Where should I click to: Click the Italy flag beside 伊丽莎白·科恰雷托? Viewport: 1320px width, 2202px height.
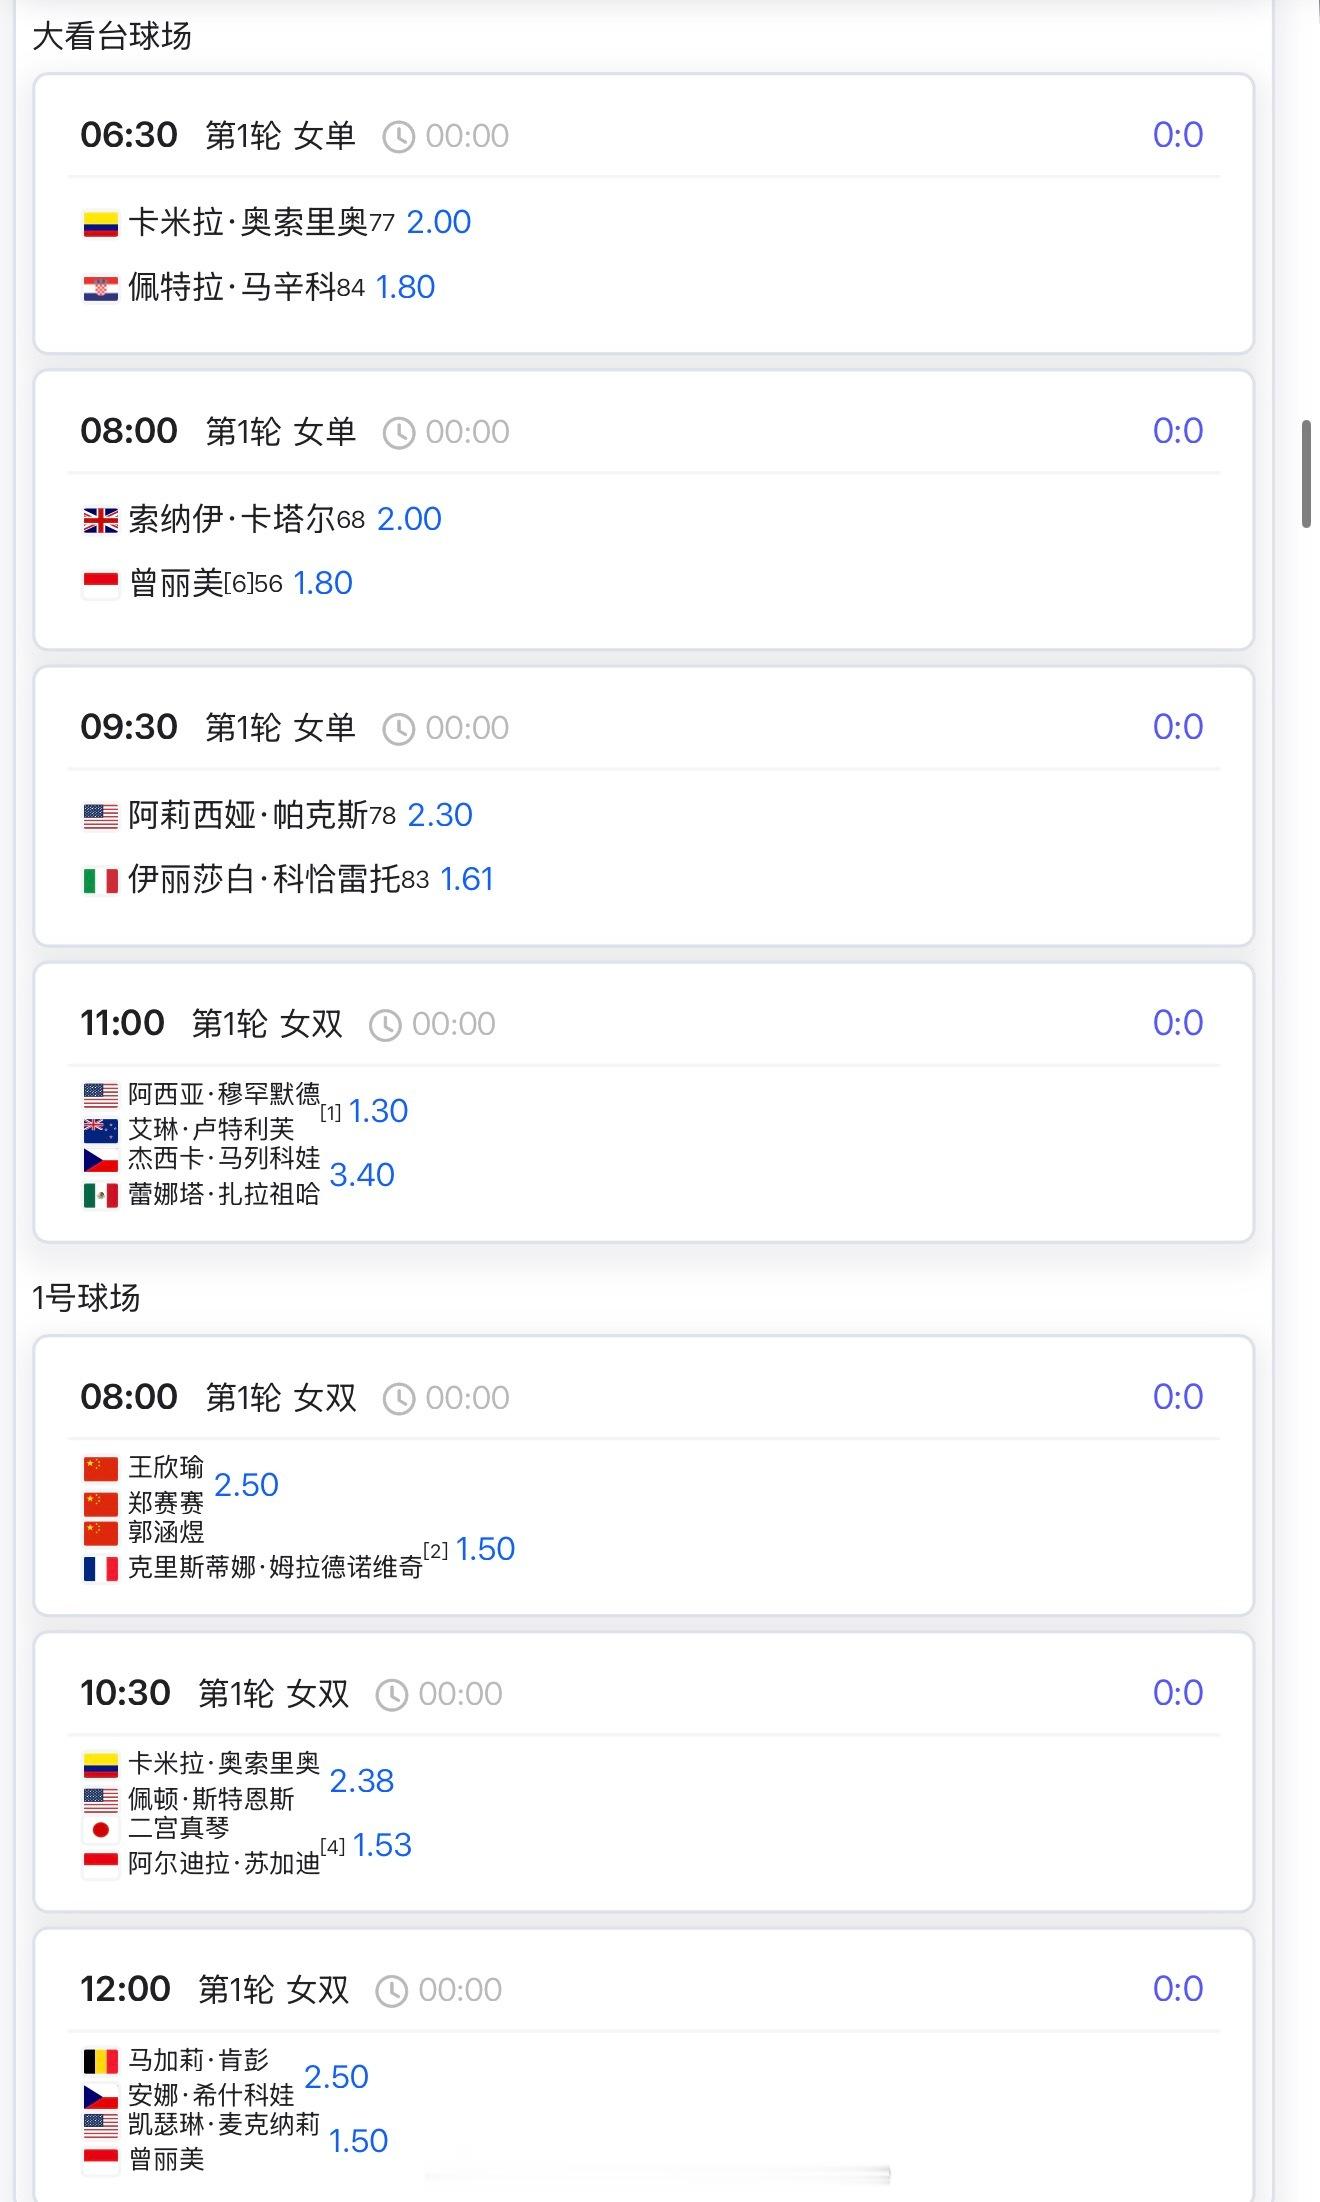pyautogui.click(x=100, y=881)
